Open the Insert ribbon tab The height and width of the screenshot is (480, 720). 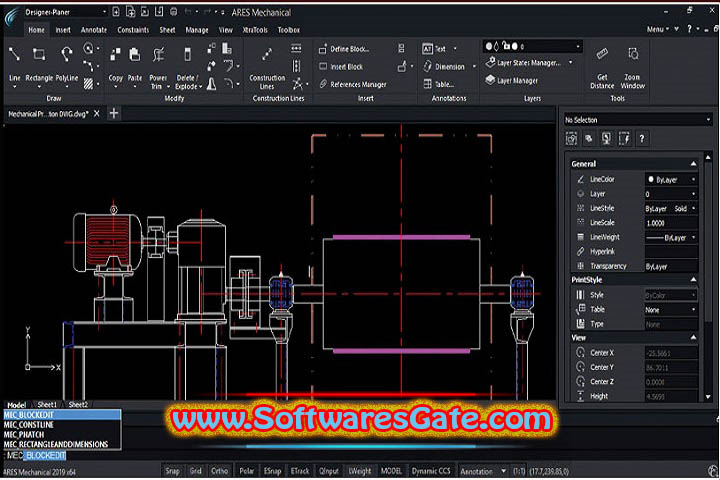pyautogui.click(x=63, y=30)
